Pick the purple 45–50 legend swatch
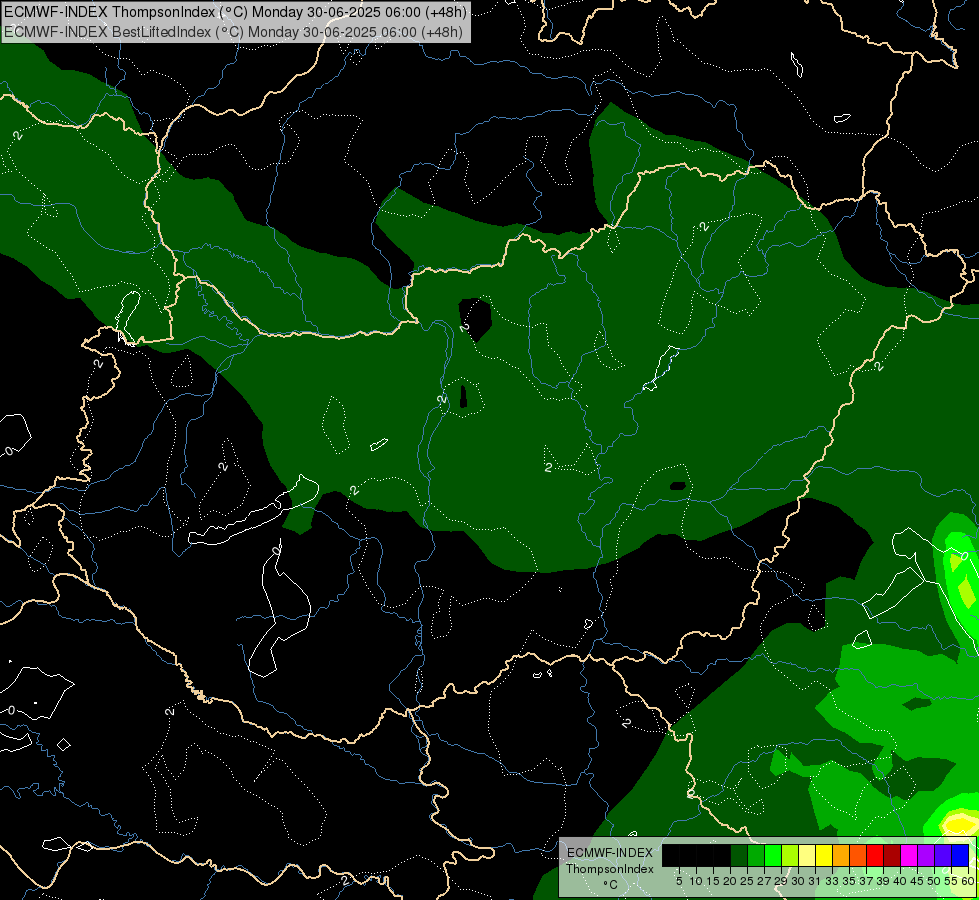Image resolution: width=979 pixels, height=900 pixels. point(926,855)
